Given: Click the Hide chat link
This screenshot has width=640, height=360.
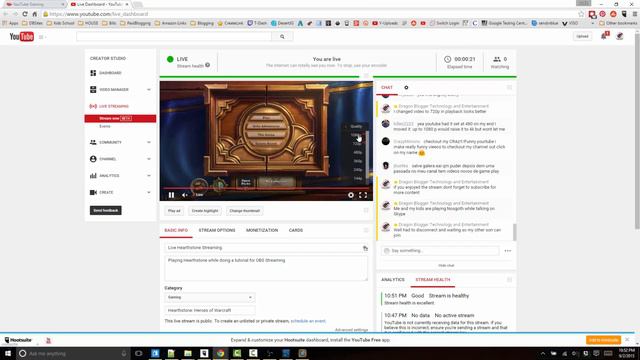Looking at the screenshot, I should (446, 265).
